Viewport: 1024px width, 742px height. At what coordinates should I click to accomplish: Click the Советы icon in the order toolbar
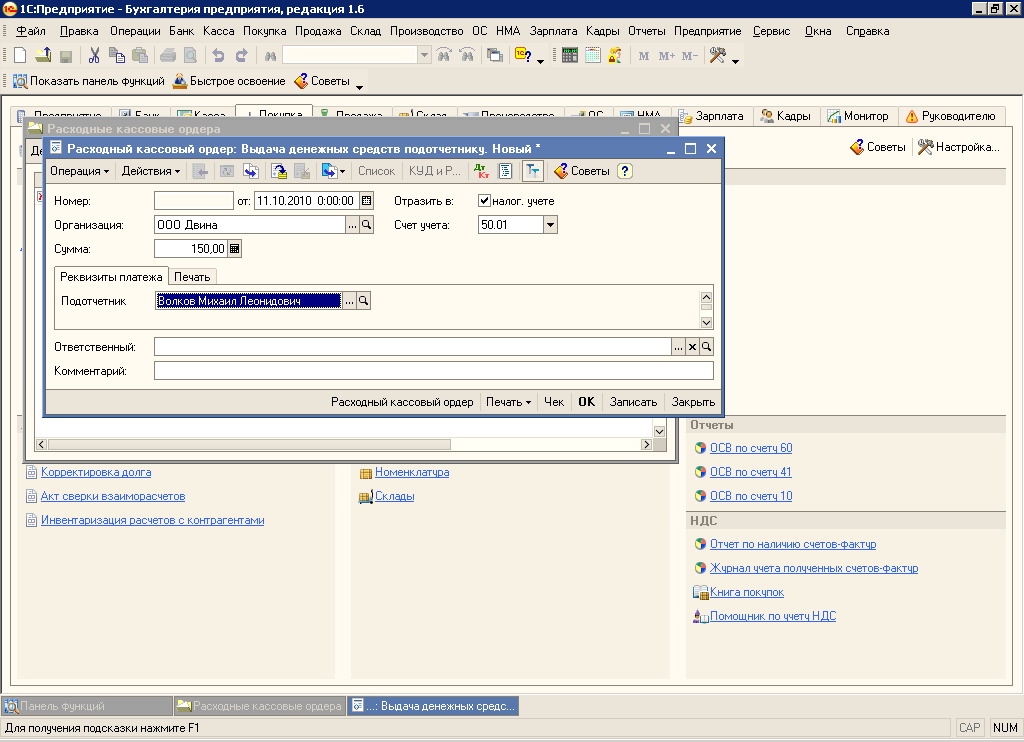pos(582,171)
